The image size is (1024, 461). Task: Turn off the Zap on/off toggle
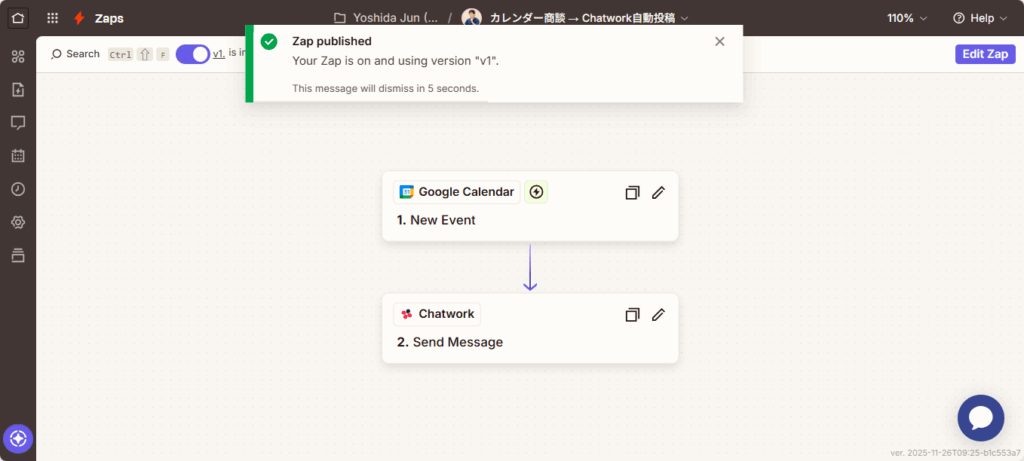pyautogui.click(x=192, y=54)
